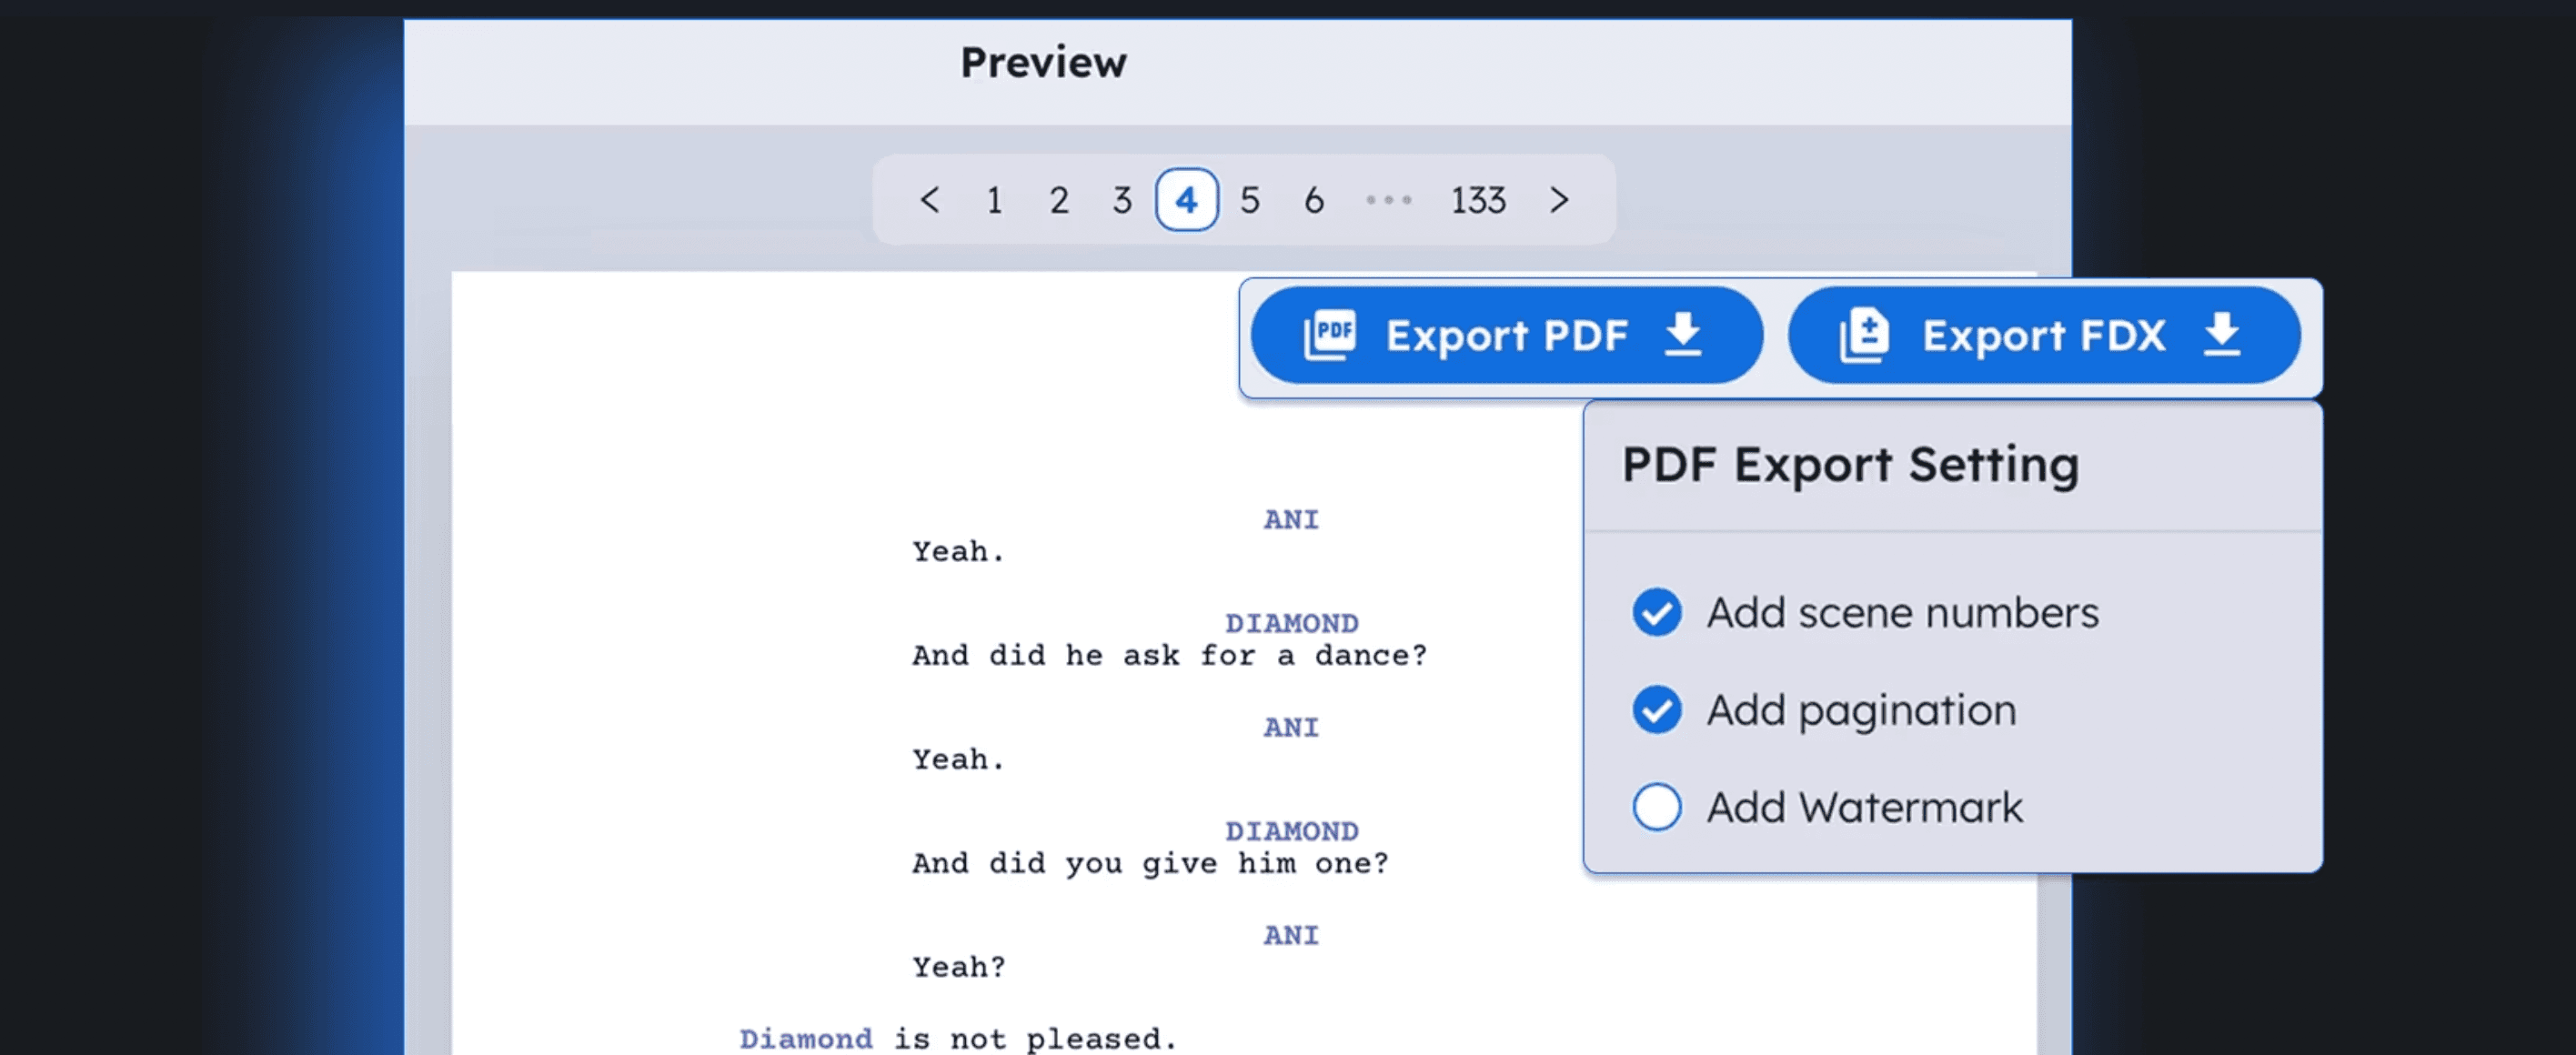Screen dimensions: 2576x1055
Task: Expand the hidden pages ellipsis in pagination
Action: point(1388,199)
